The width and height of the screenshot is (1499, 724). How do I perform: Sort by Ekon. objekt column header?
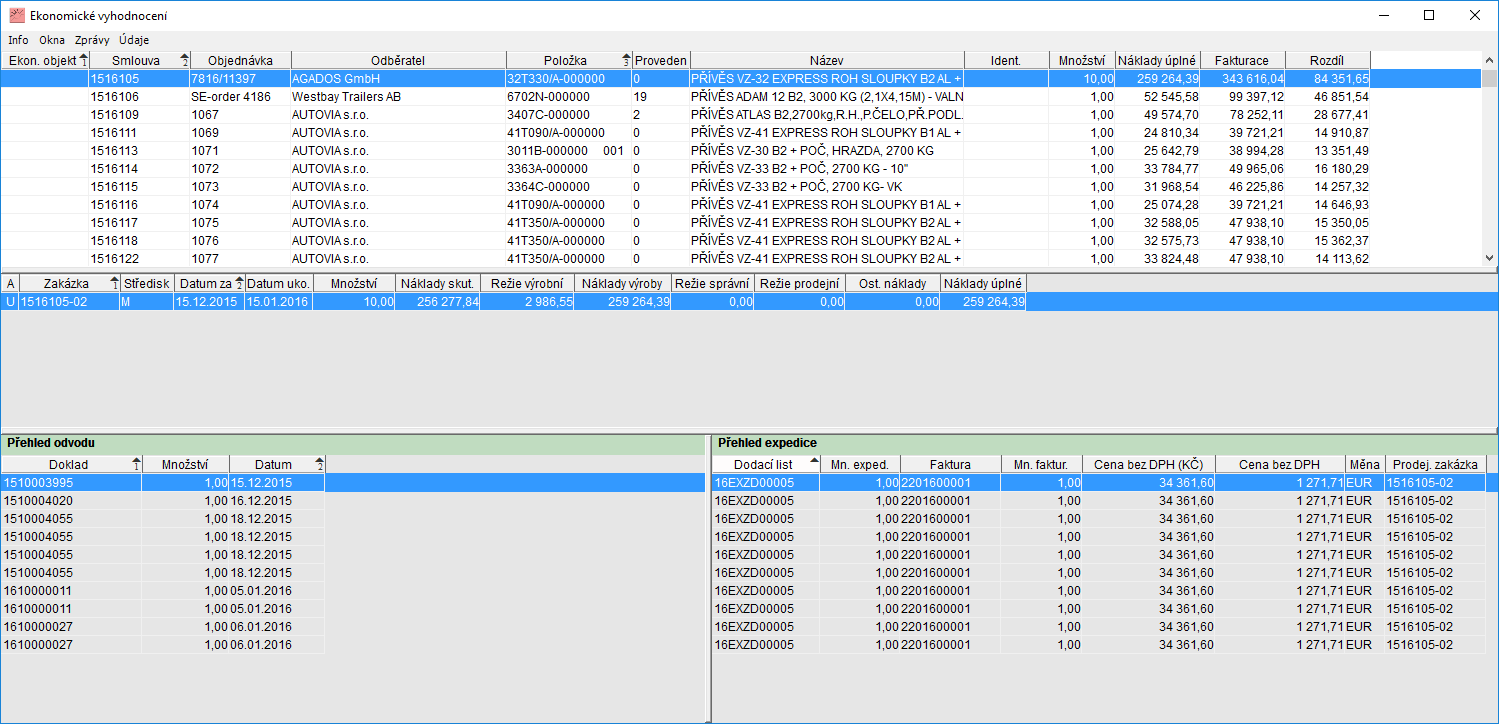pos(44,61)
